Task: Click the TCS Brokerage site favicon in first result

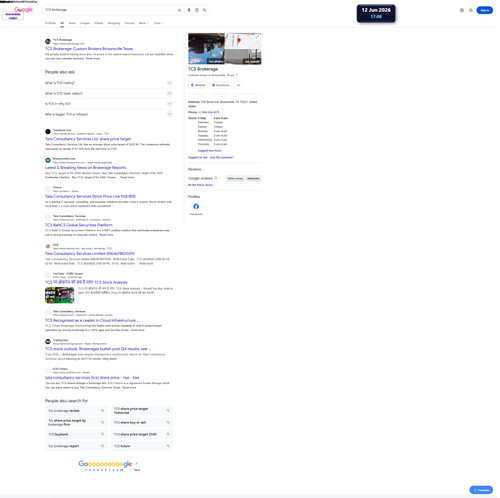Action: tap(48, 41)
